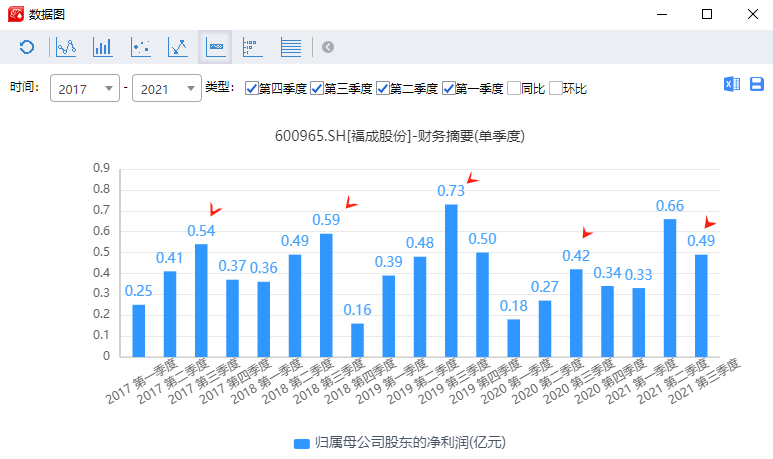Uncheck the 第三季度 checkbox
773x459 pixels.
click(x=317, y=88)
